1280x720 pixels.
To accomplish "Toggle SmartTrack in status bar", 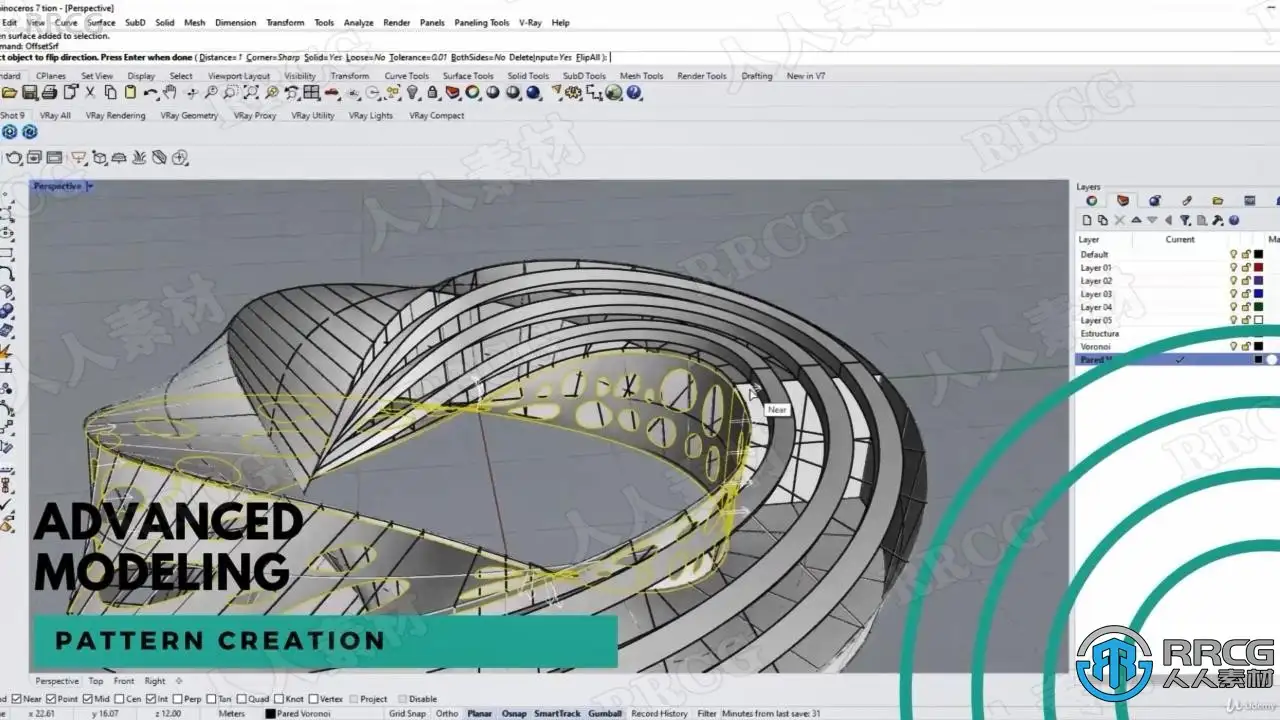I will click(557, 713).
